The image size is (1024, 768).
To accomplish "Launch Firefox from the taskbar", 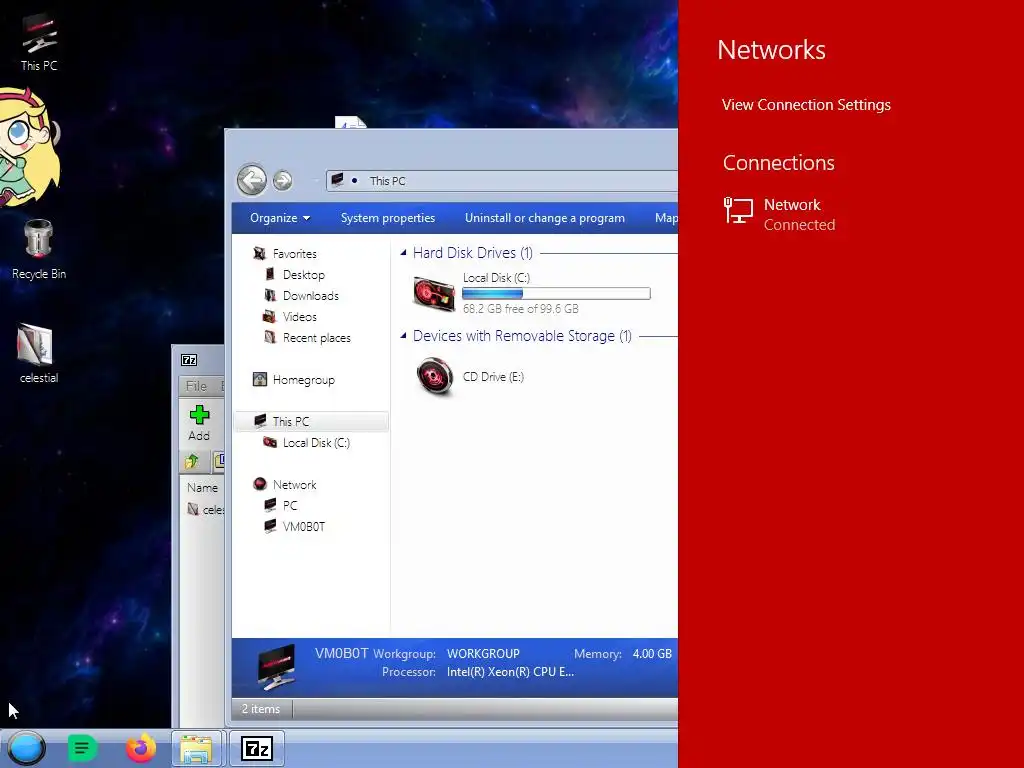I will [x=140, y=748].
